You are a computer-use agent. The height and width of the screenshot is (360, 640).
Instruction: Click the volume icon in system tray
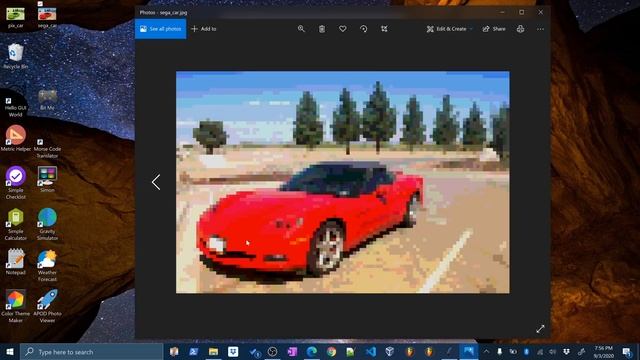coord(553,352)
